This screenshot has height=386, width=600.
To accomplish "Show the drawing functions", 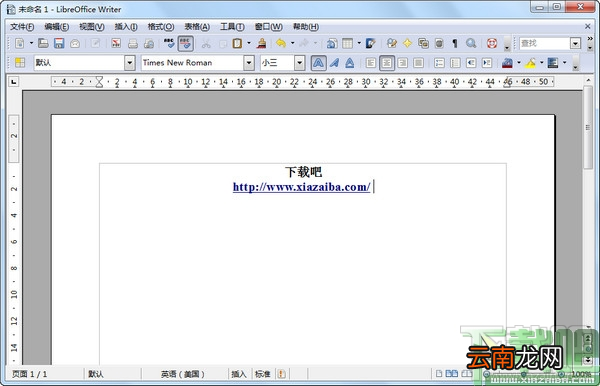I will pos(370,43).
